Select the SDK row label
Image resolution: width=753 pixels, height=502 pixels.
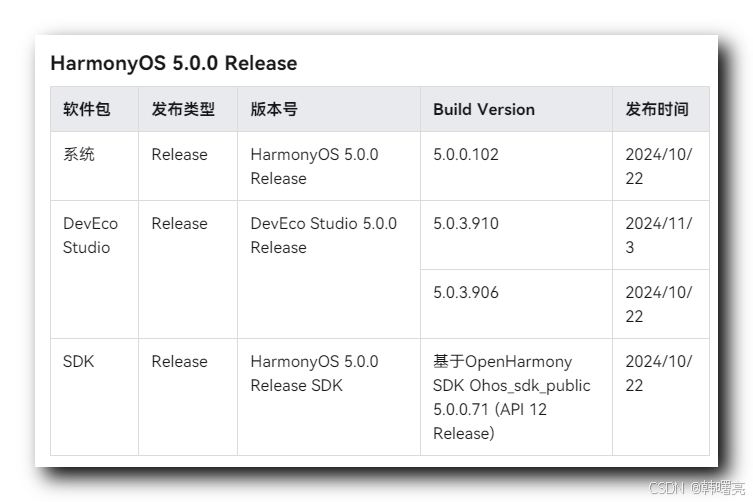(x=78, y=362)
